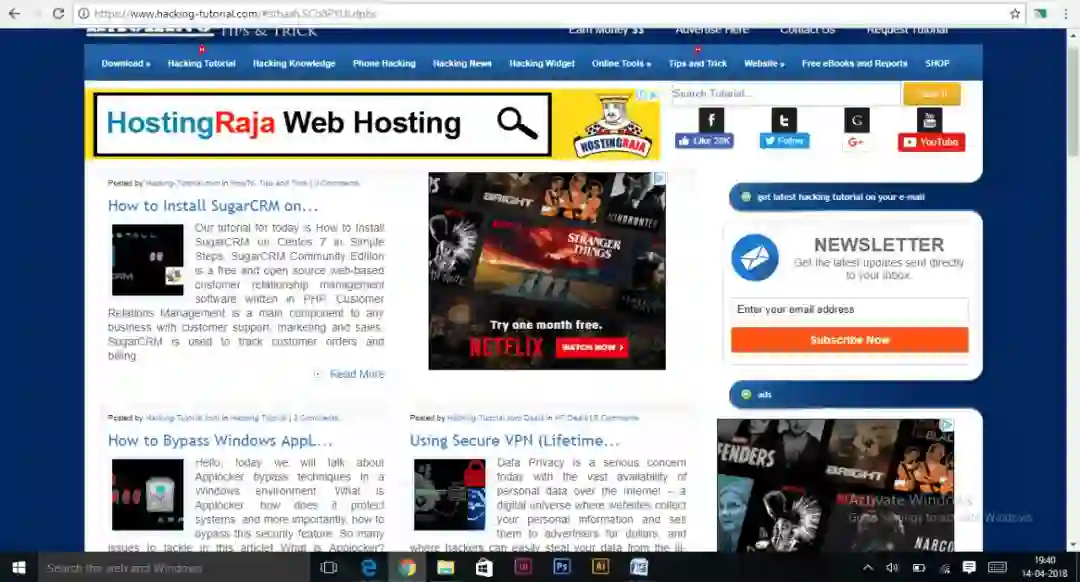Open the SHOP menu item
This screenshot has width=1080, height=582.
[x=937, y=63]
